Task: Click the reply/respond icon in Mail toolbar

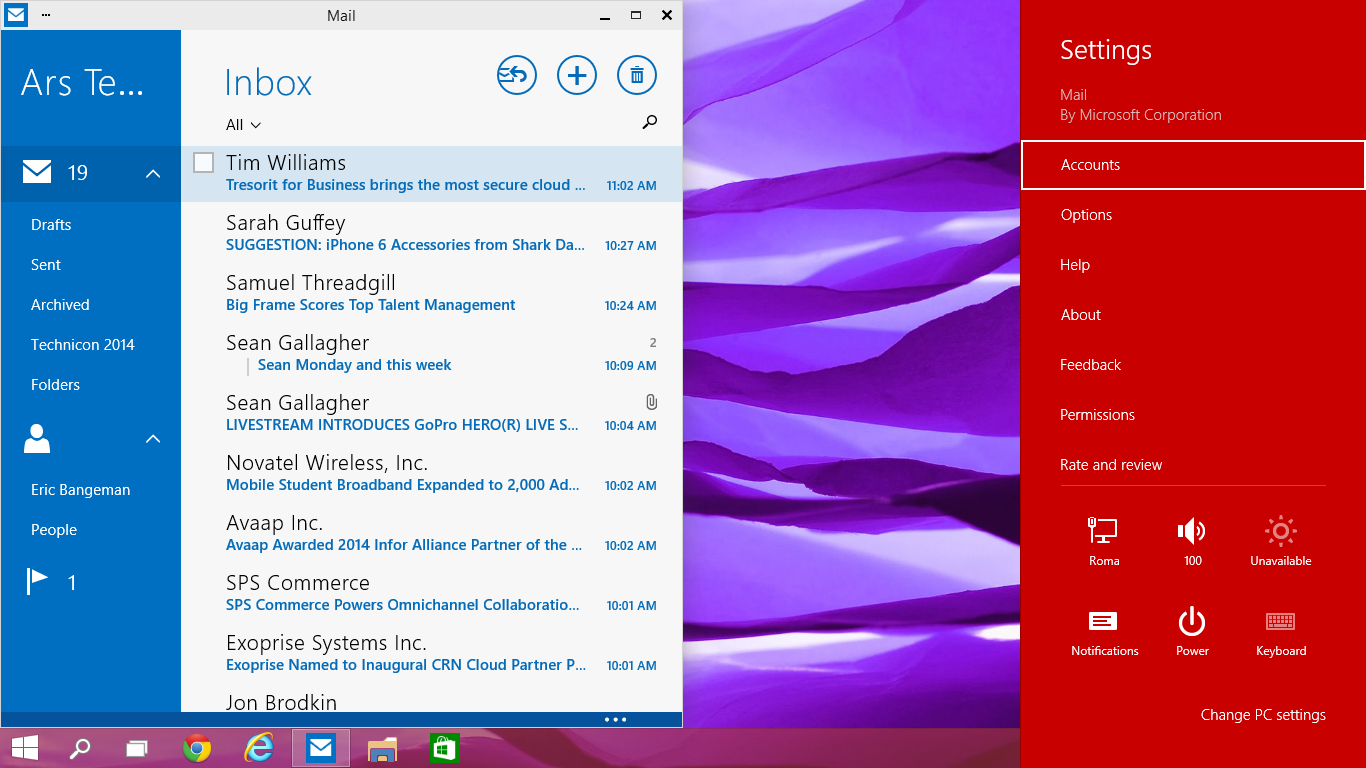Action: pos(517,75)
